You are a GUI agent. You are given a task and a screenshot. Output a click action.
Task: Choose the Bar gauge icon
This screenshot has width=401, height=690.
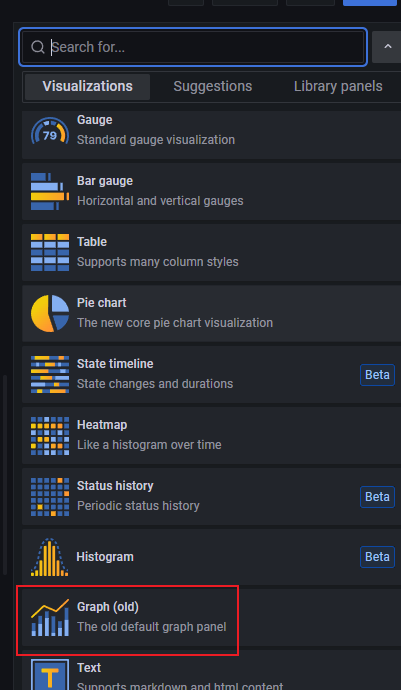(50, 191)
